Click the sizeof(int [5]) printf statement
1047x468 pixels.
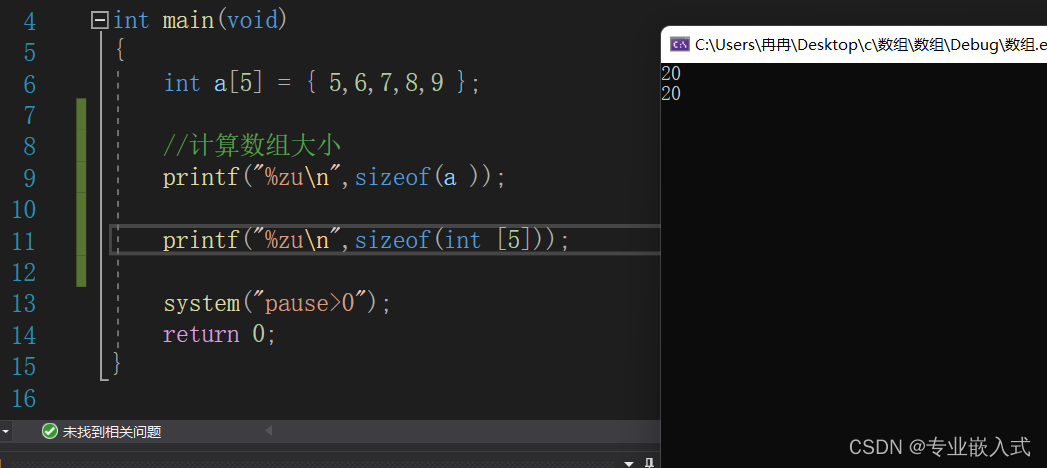(x=366, y=240)
